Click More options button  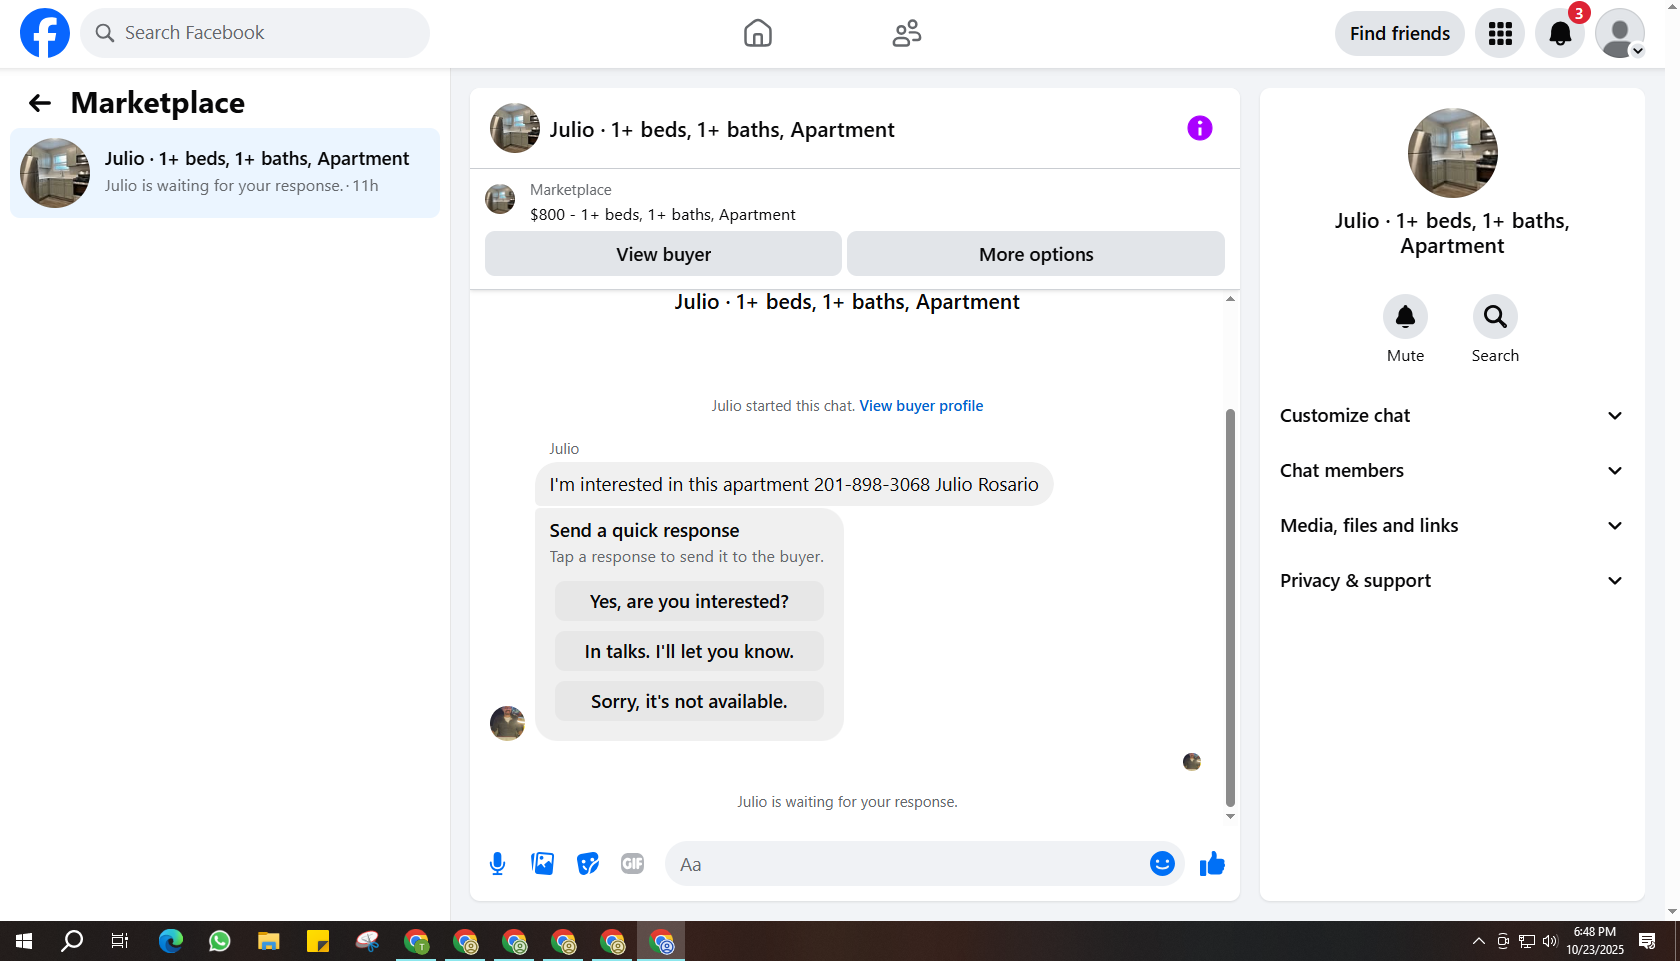coord(1036,254)
